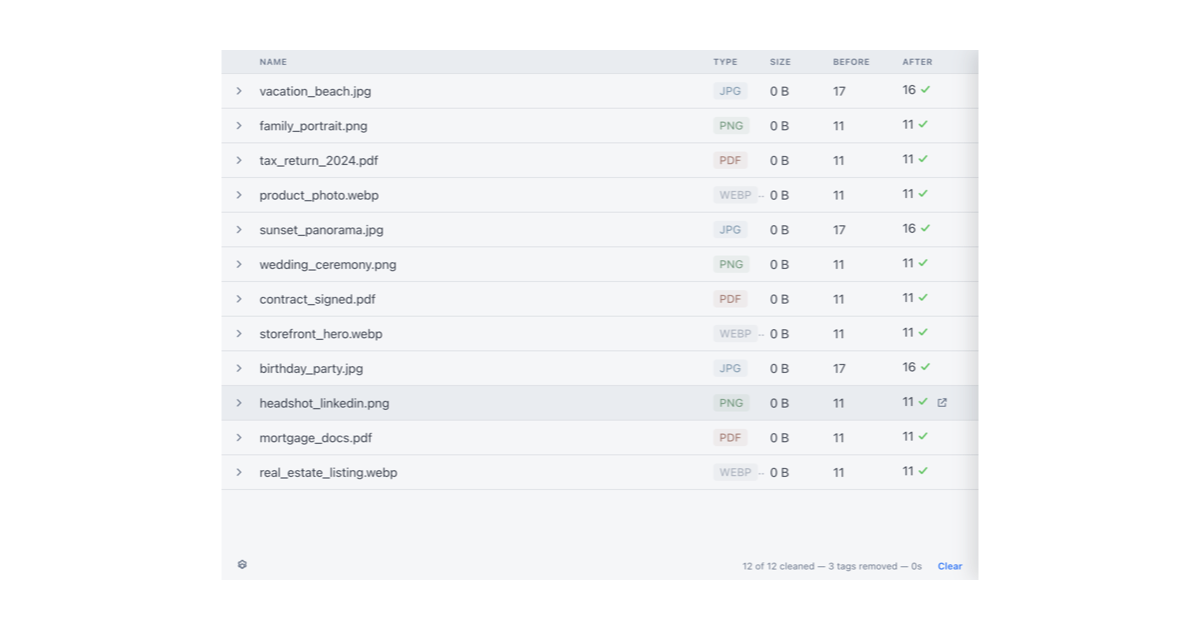This screenshot has width=1200, height=630.
Task: Click the PNG badge for headshot_linkedin.png
Action: [x=731, y=403]
